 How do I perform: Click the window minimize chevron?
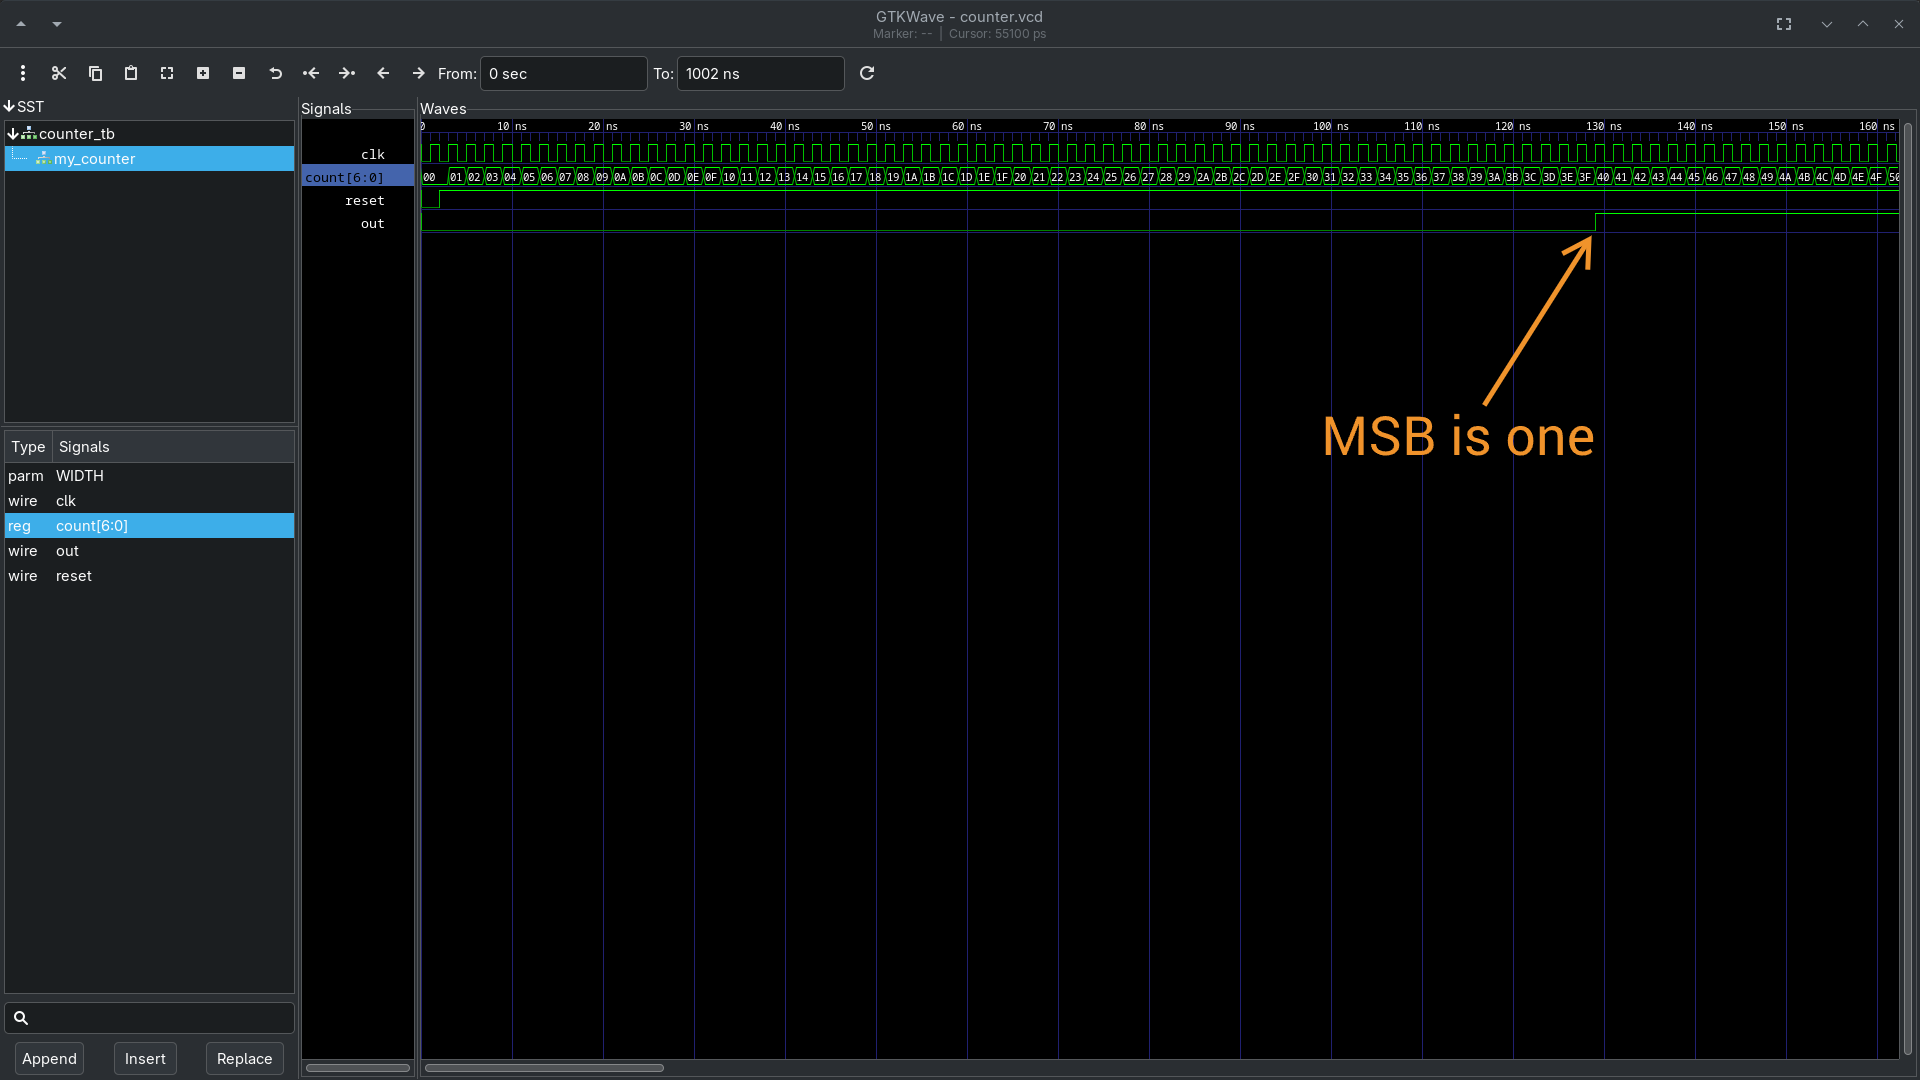click(1827, 24)
